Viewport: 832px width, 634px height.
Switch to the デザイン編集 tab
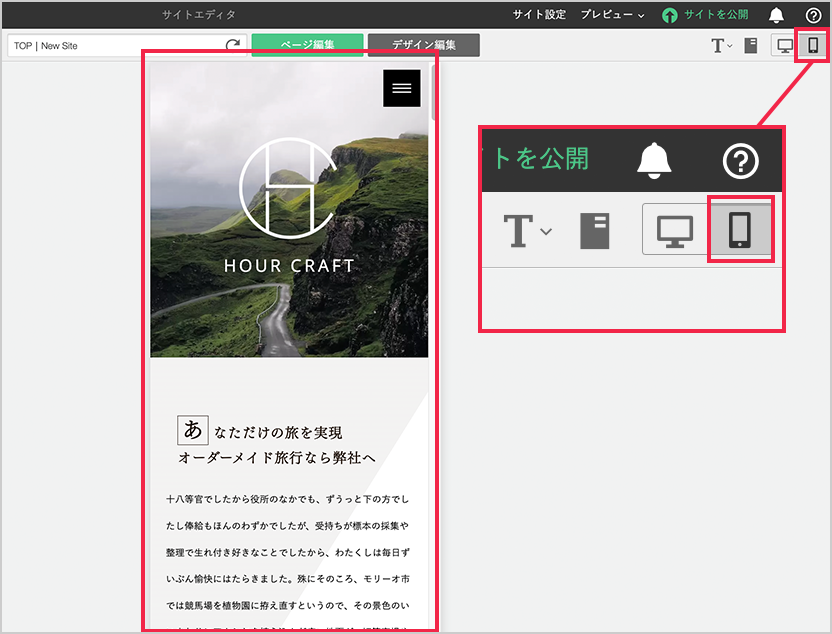click(423, 45)
